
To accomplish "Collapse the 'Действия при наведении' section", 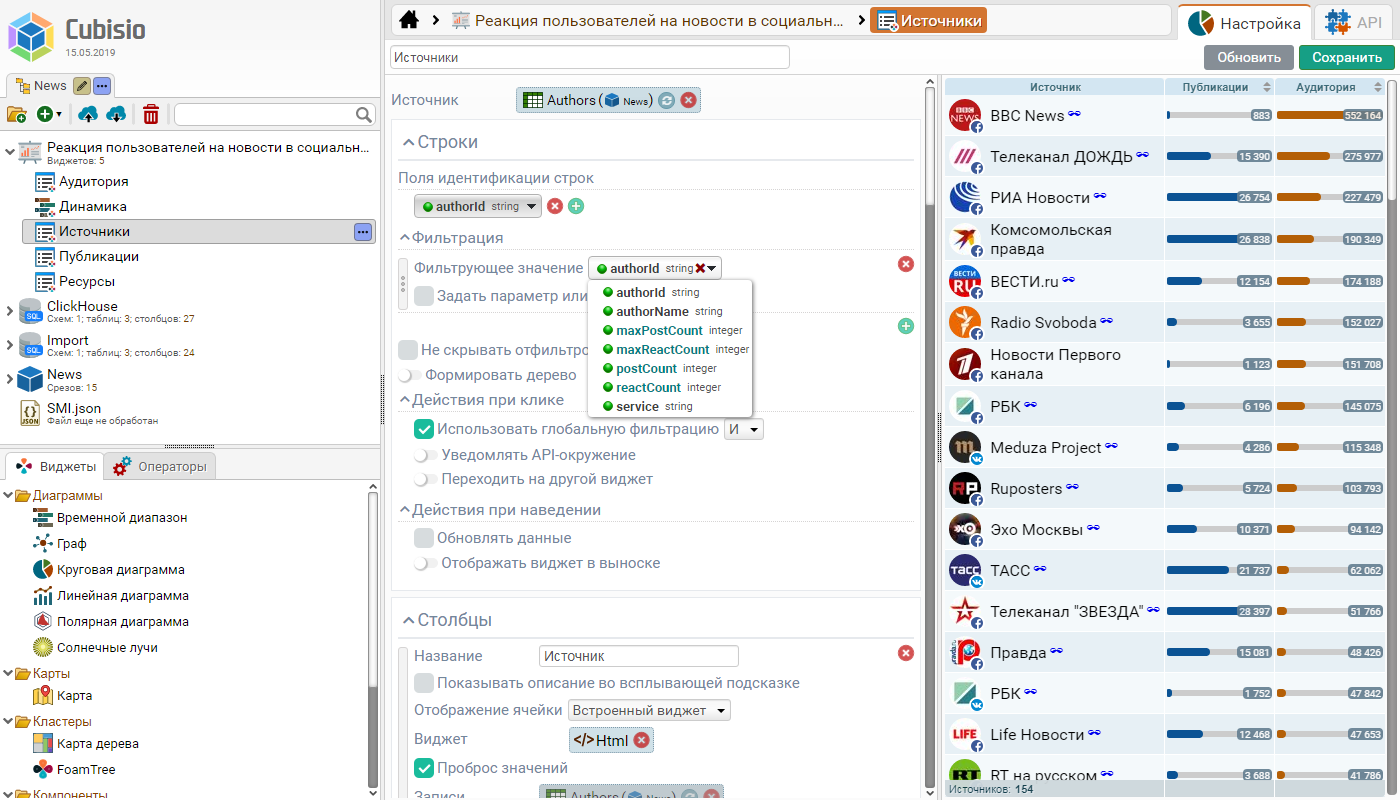I will coord(405,510).
